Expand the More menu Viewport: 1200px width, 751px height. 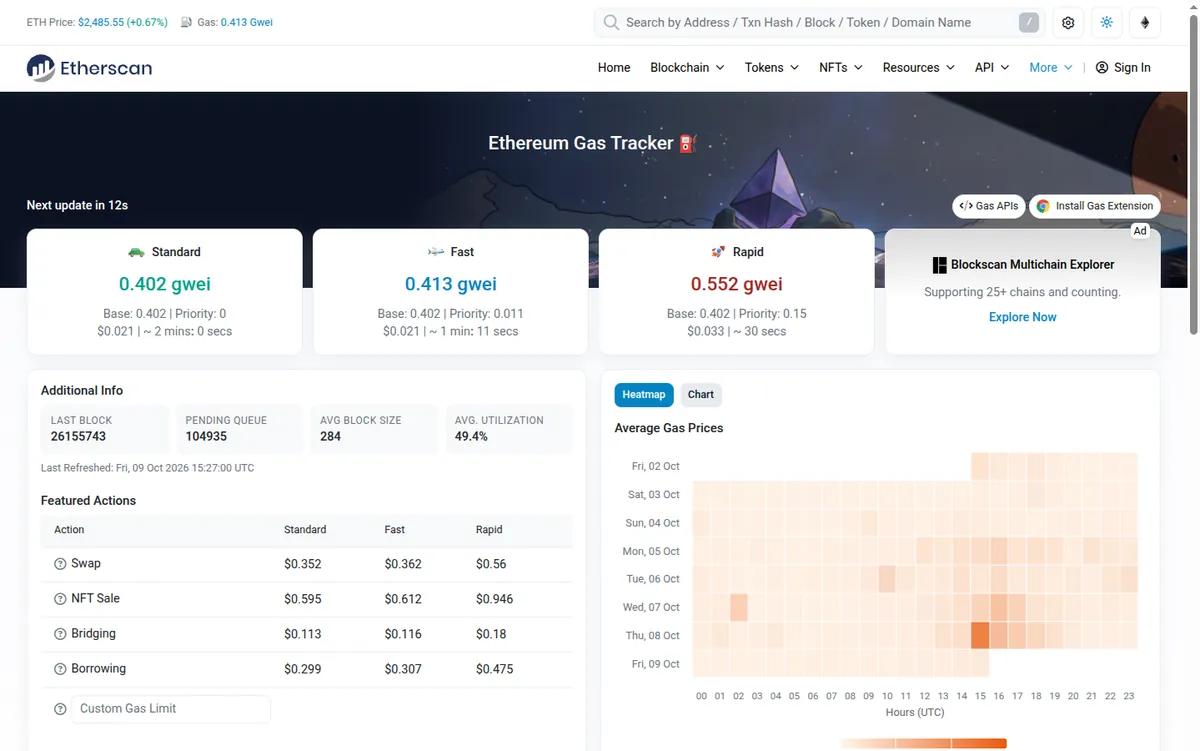pyautogui.click(x=1051, y=68)
